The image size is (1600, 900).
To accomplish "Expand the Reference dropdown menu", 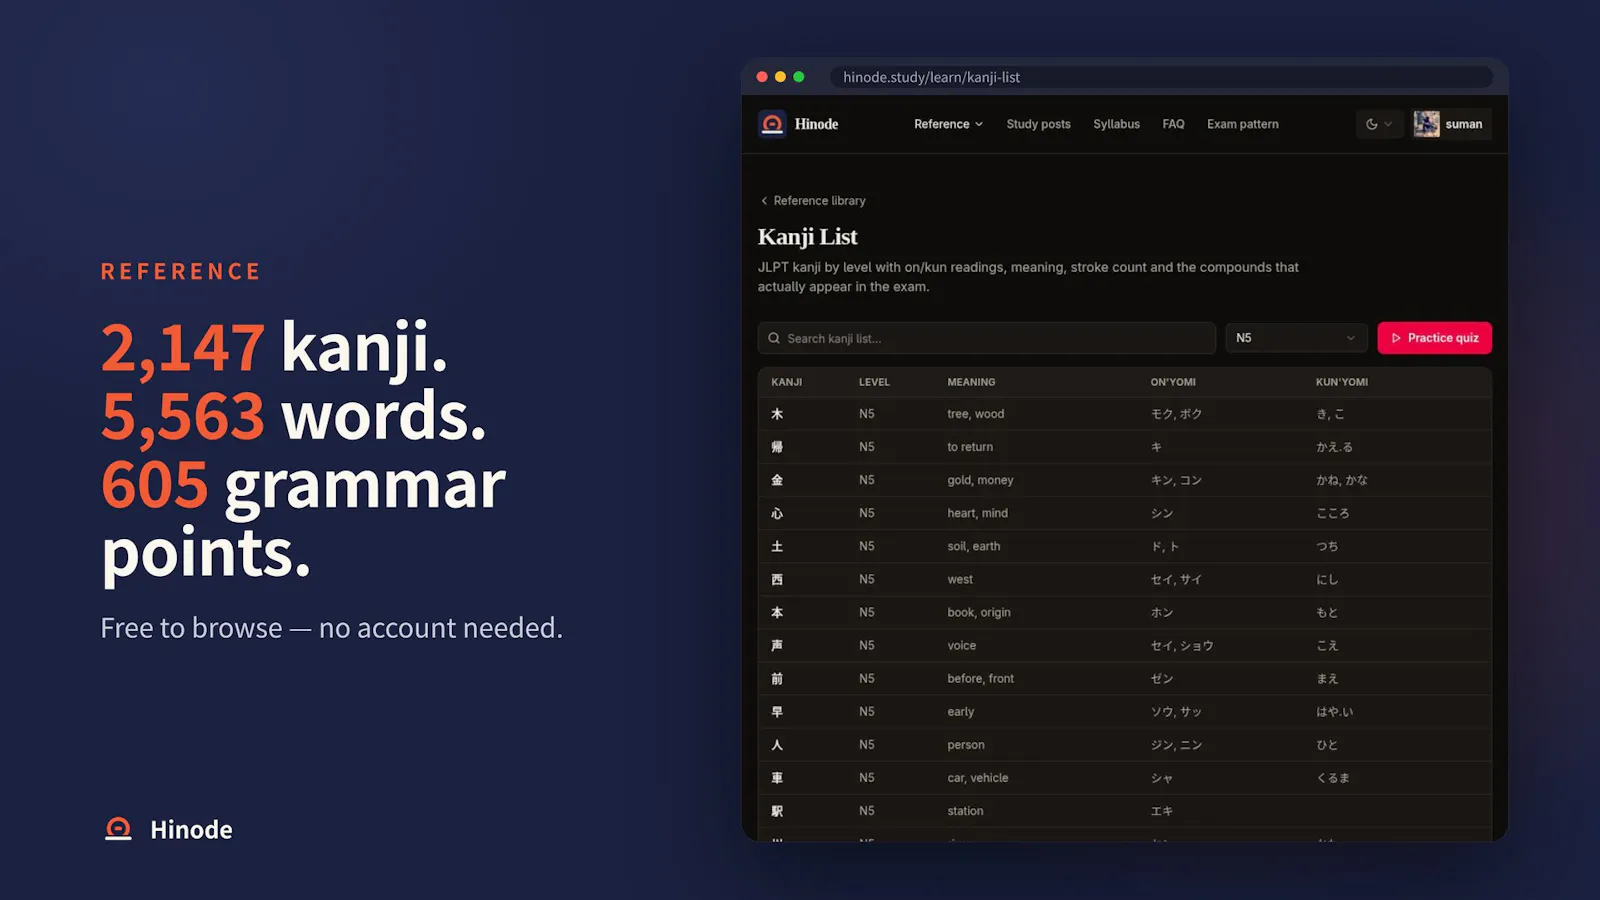I will point(948,124).
